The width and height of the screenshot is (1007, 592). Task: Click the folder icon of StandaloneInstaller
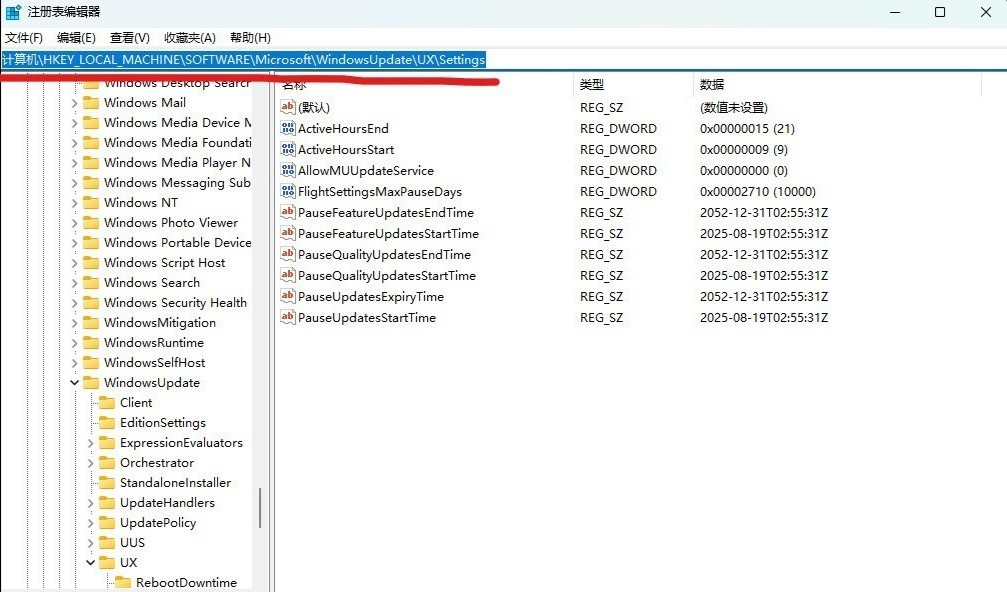(x=106, y=482)
